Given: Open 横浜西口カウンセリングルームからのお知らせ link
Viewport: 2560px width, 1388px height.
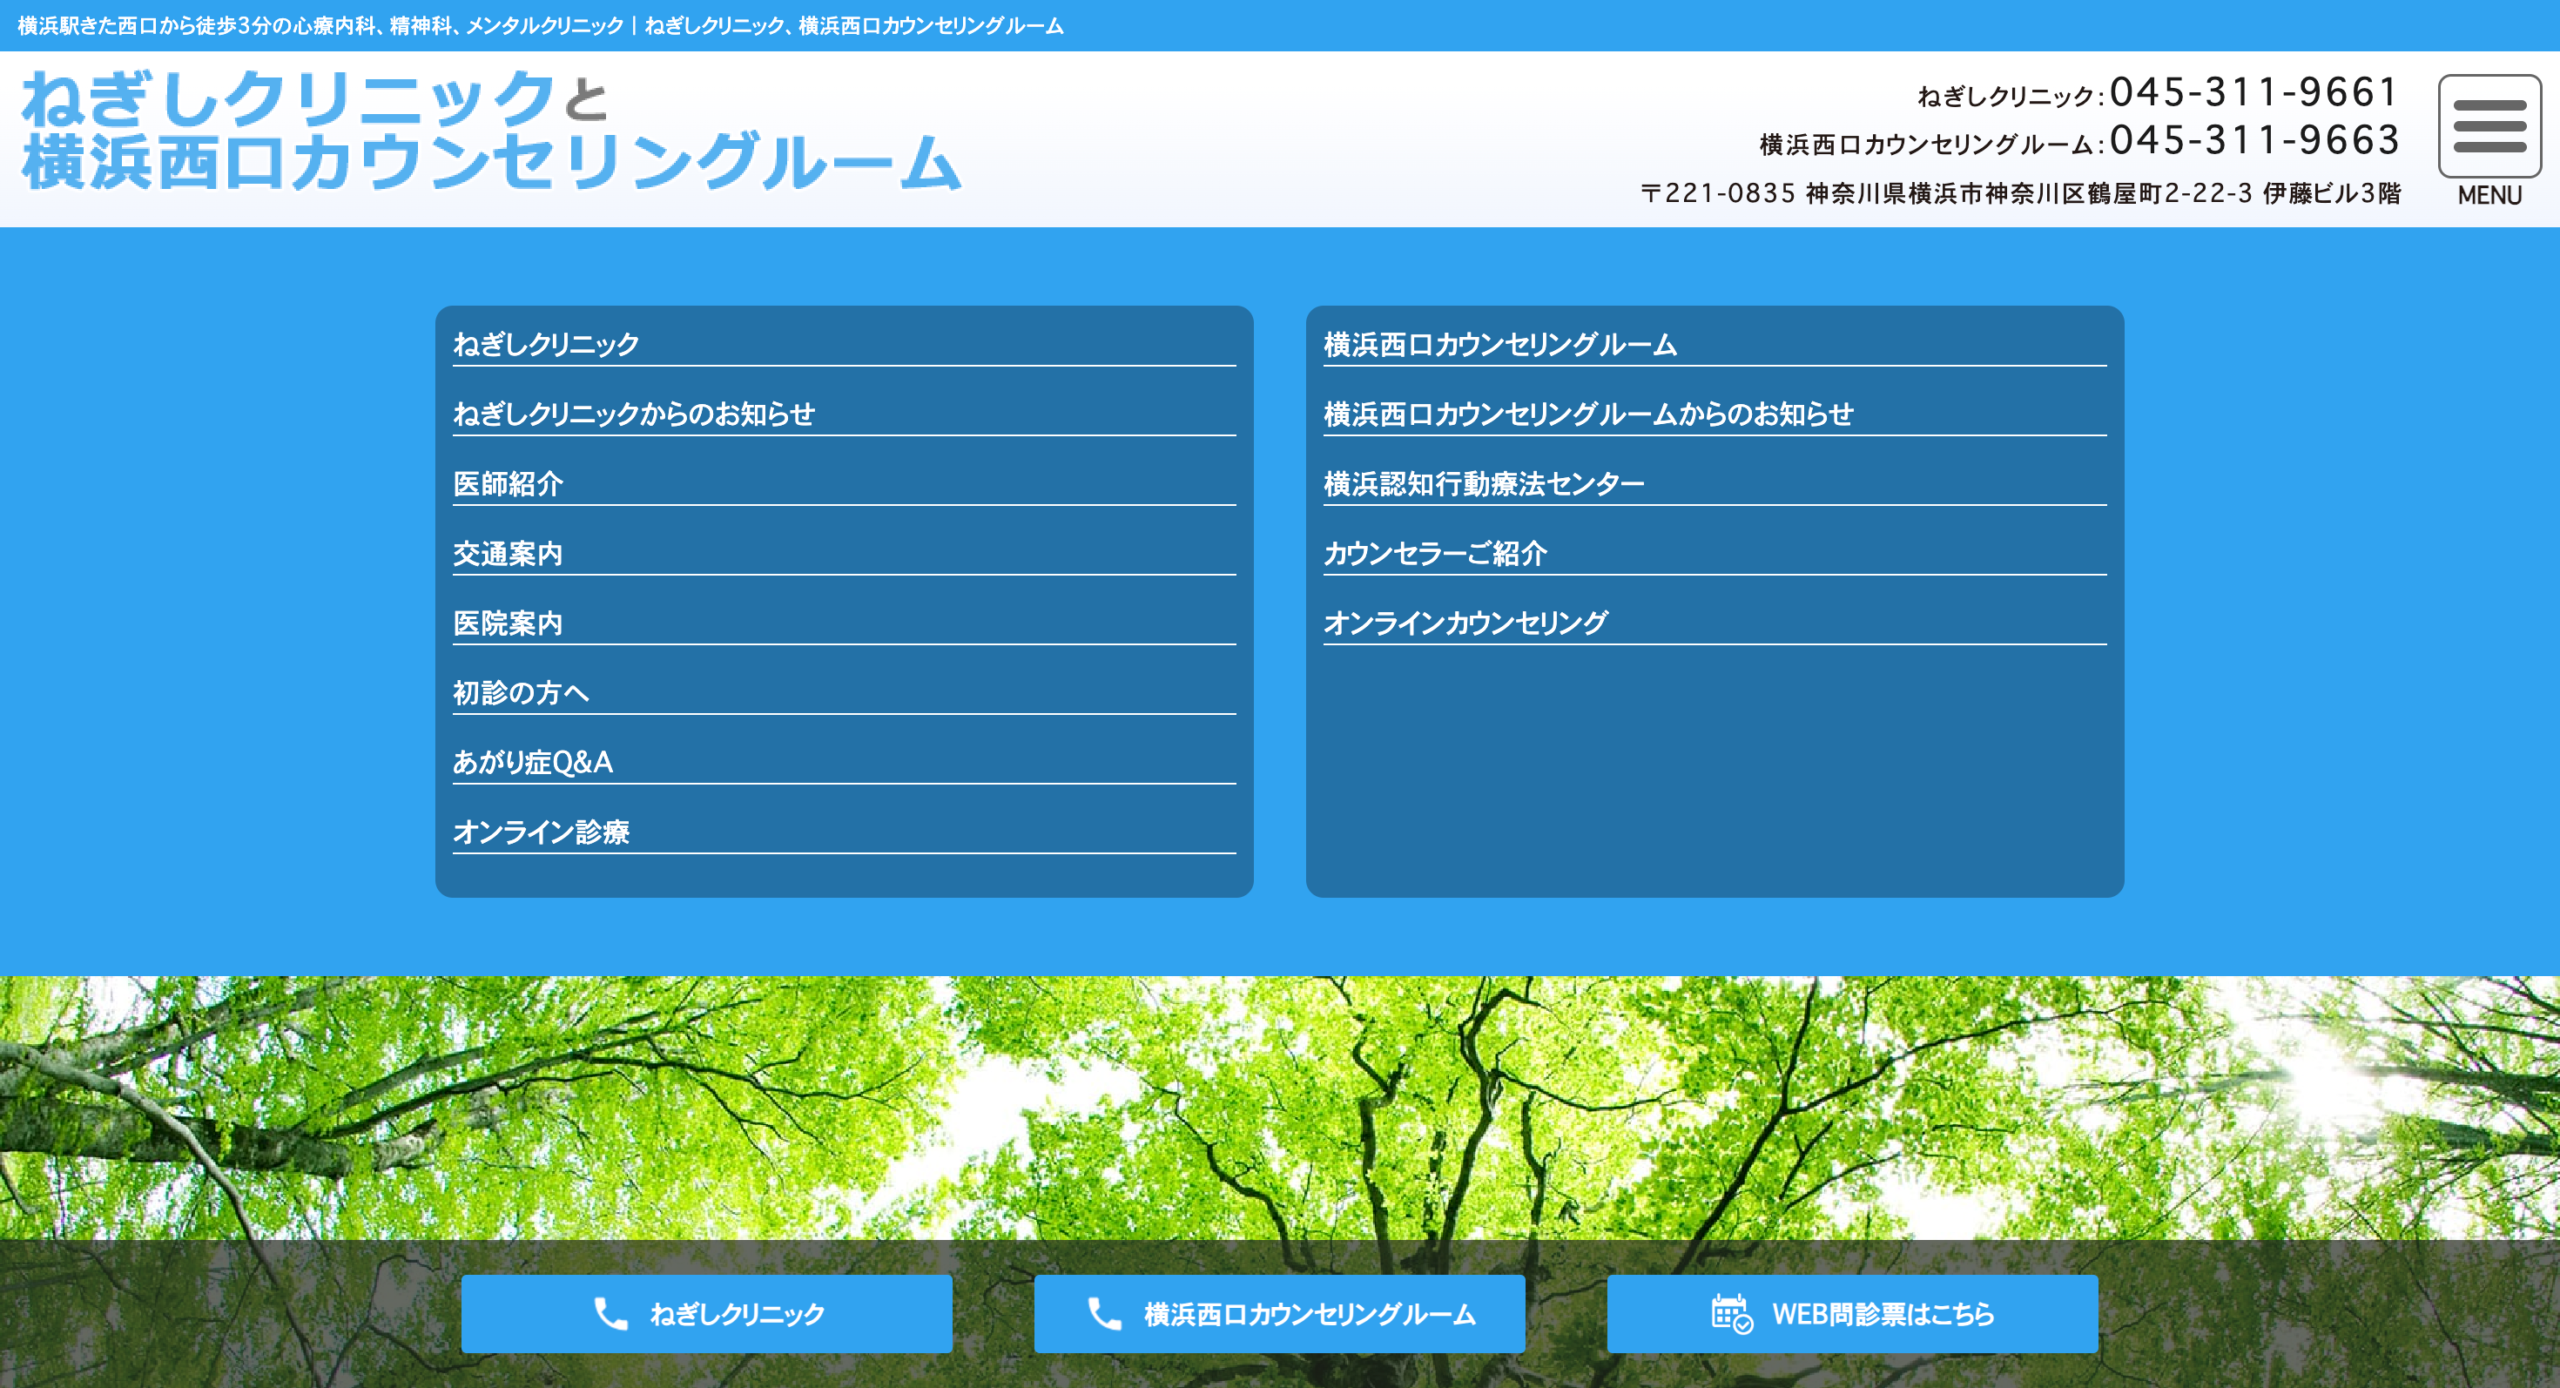Looking at the screenshot, I should pyautogui.click(x=1714, y=413).
